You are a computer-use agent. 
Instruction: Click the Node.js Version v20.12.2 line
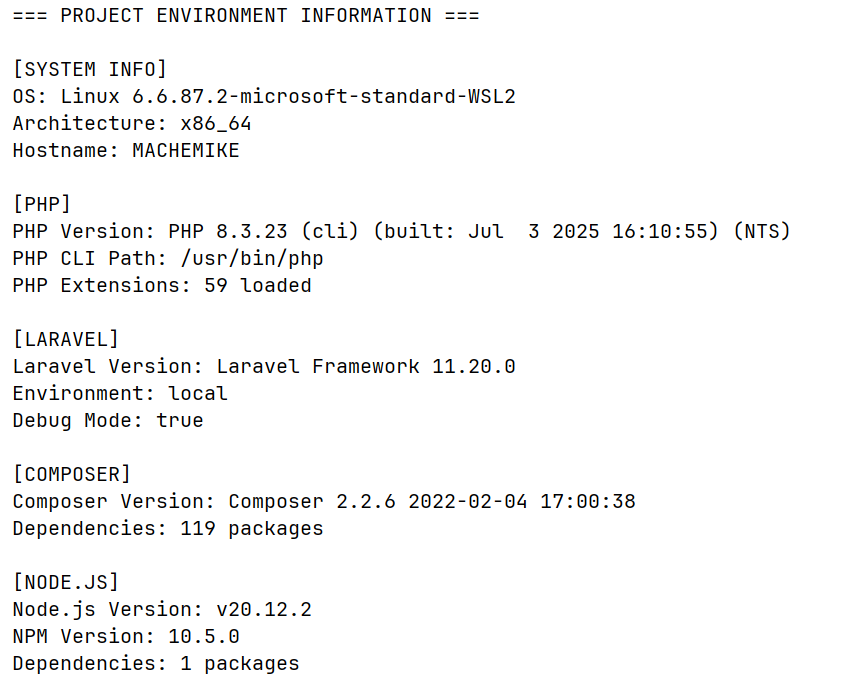162,609
